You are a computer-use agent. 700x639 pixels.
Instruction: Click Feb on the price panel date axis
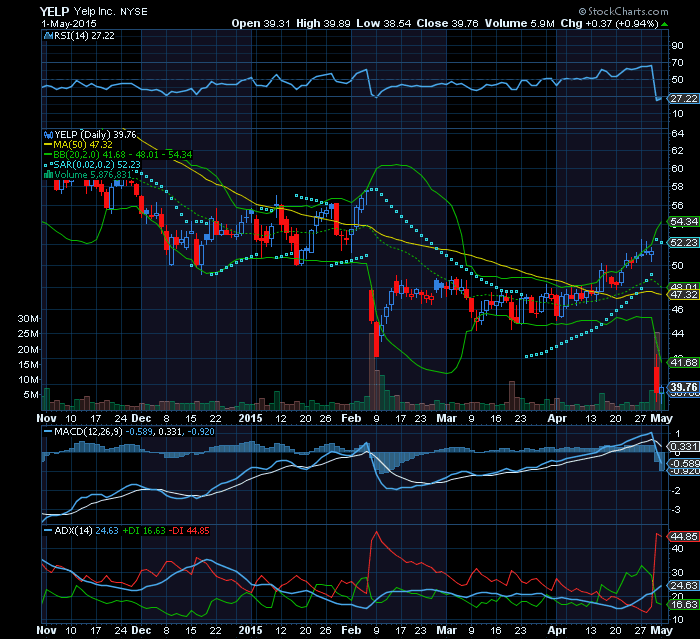[x=351, y=418]
